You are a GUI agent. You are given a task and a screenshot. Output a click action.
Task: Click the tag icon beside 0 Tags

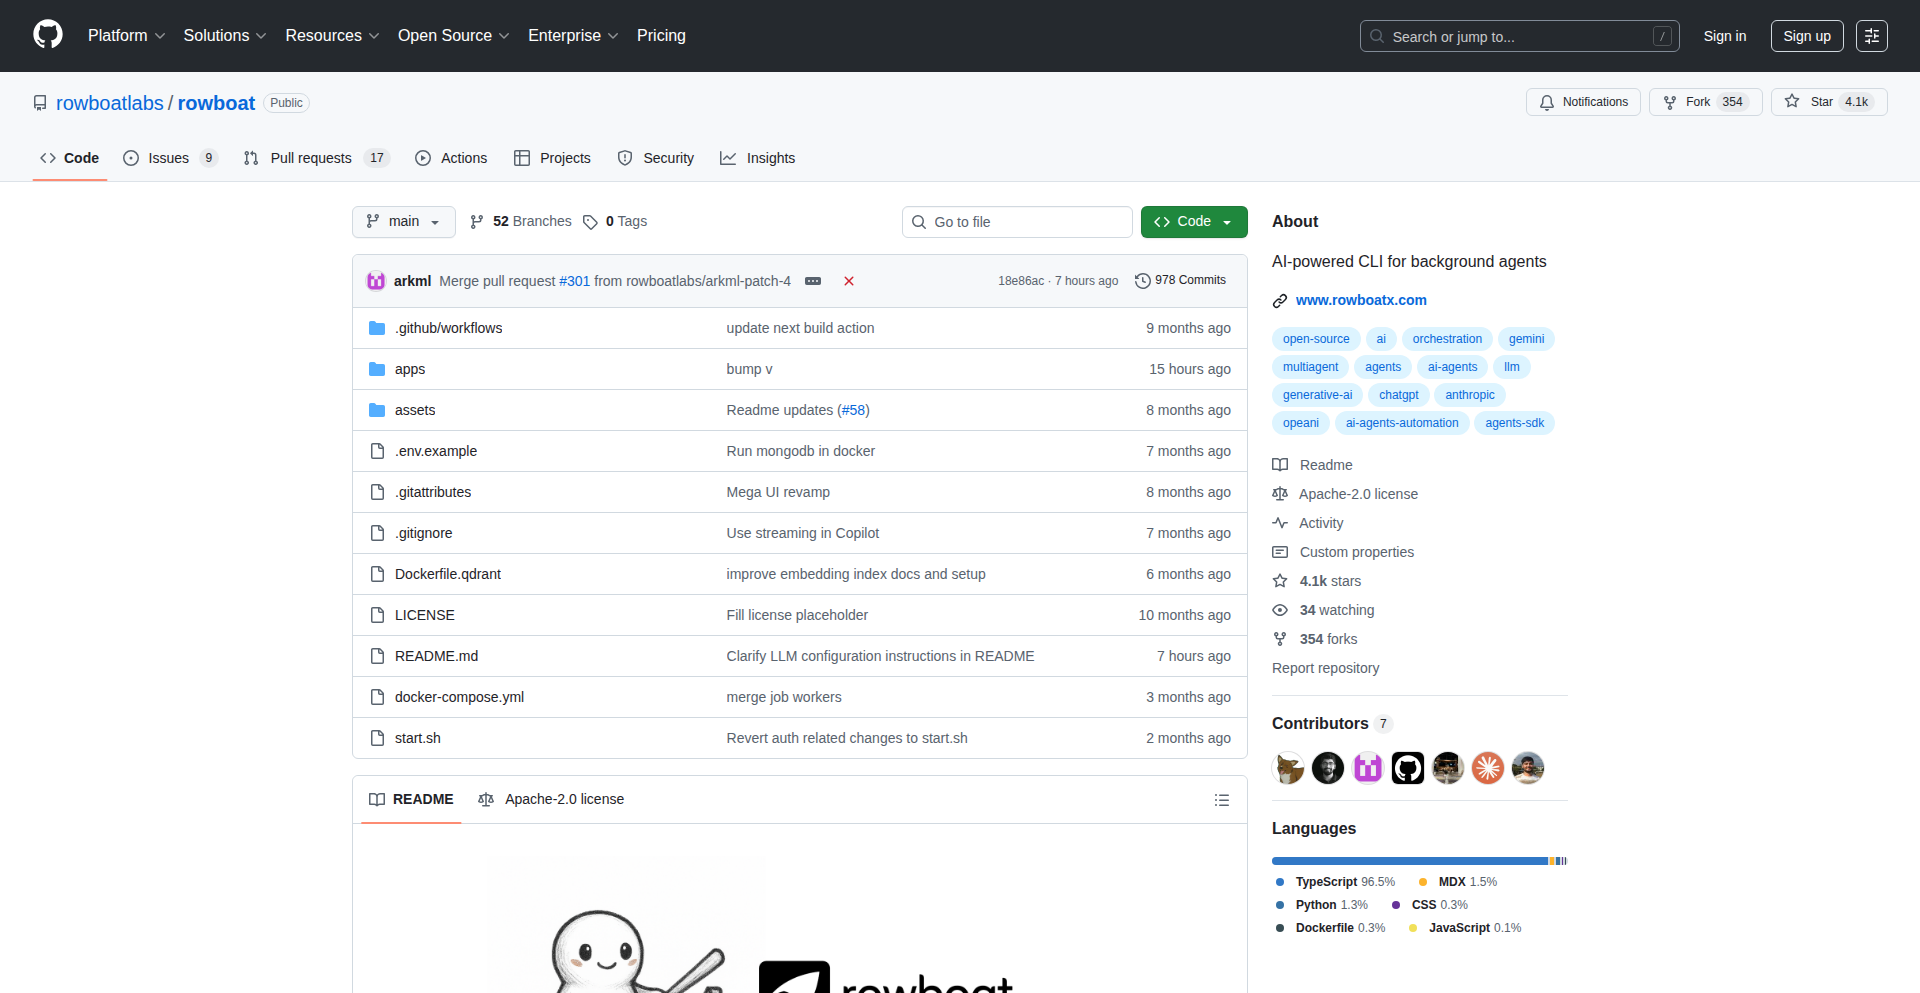pos(591,222)
